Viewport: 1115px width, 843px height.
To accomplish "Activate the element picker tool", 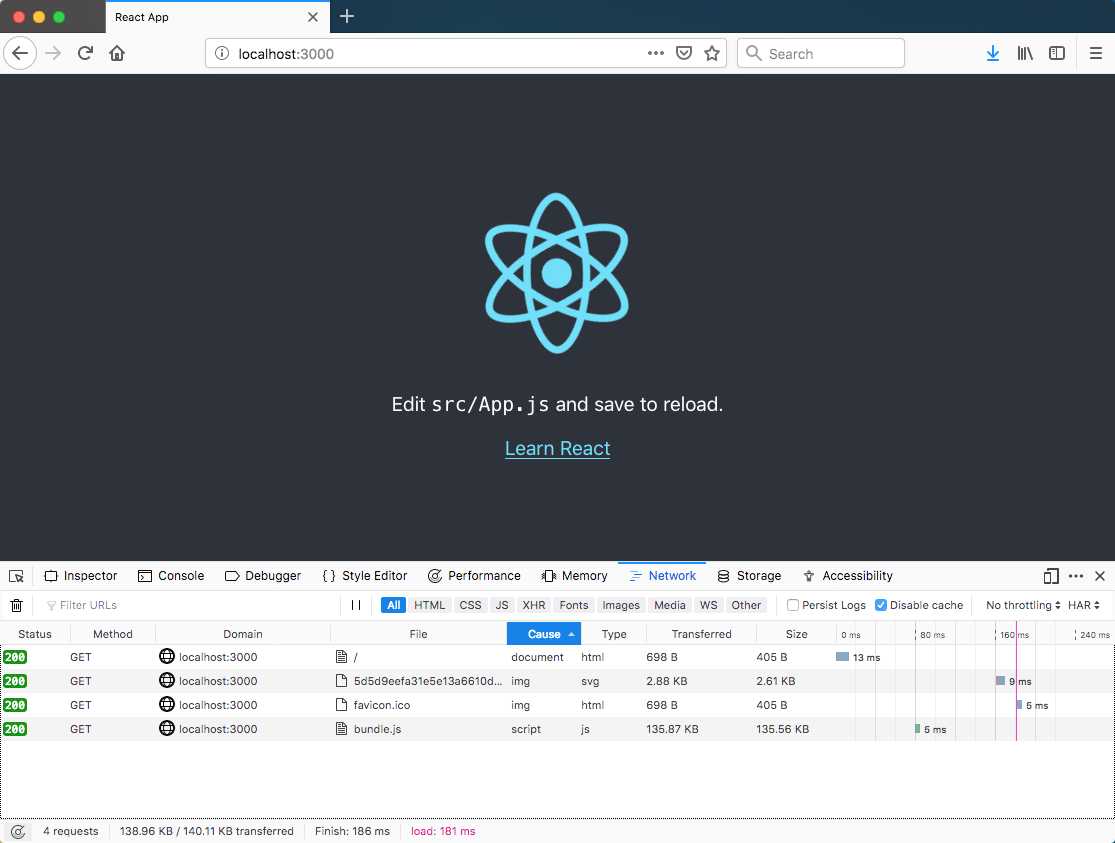I will [16, 576].
